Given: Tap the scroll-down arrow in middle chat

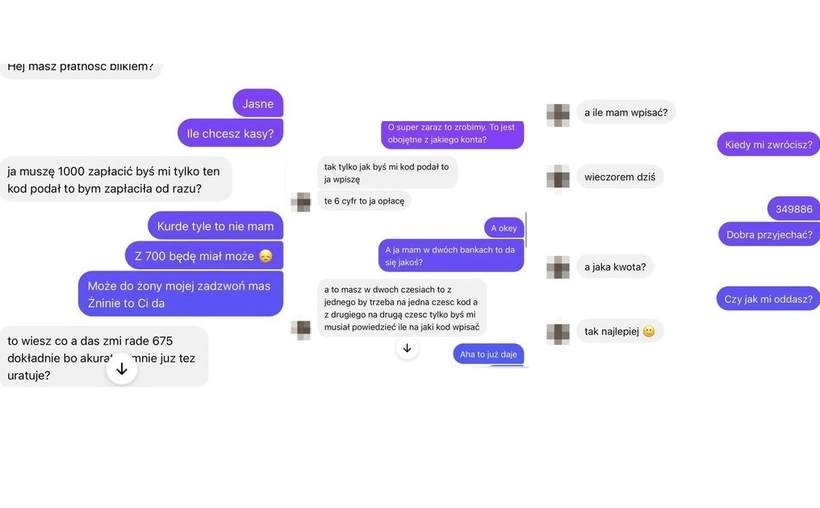Looking at the screenshot, I should (407, 348).
